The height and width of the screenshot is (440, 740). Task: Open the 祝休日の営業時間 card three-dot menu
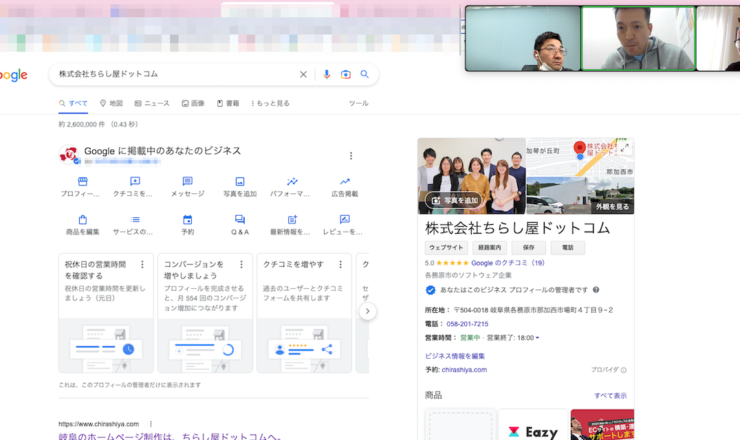[x=142, y=264]
